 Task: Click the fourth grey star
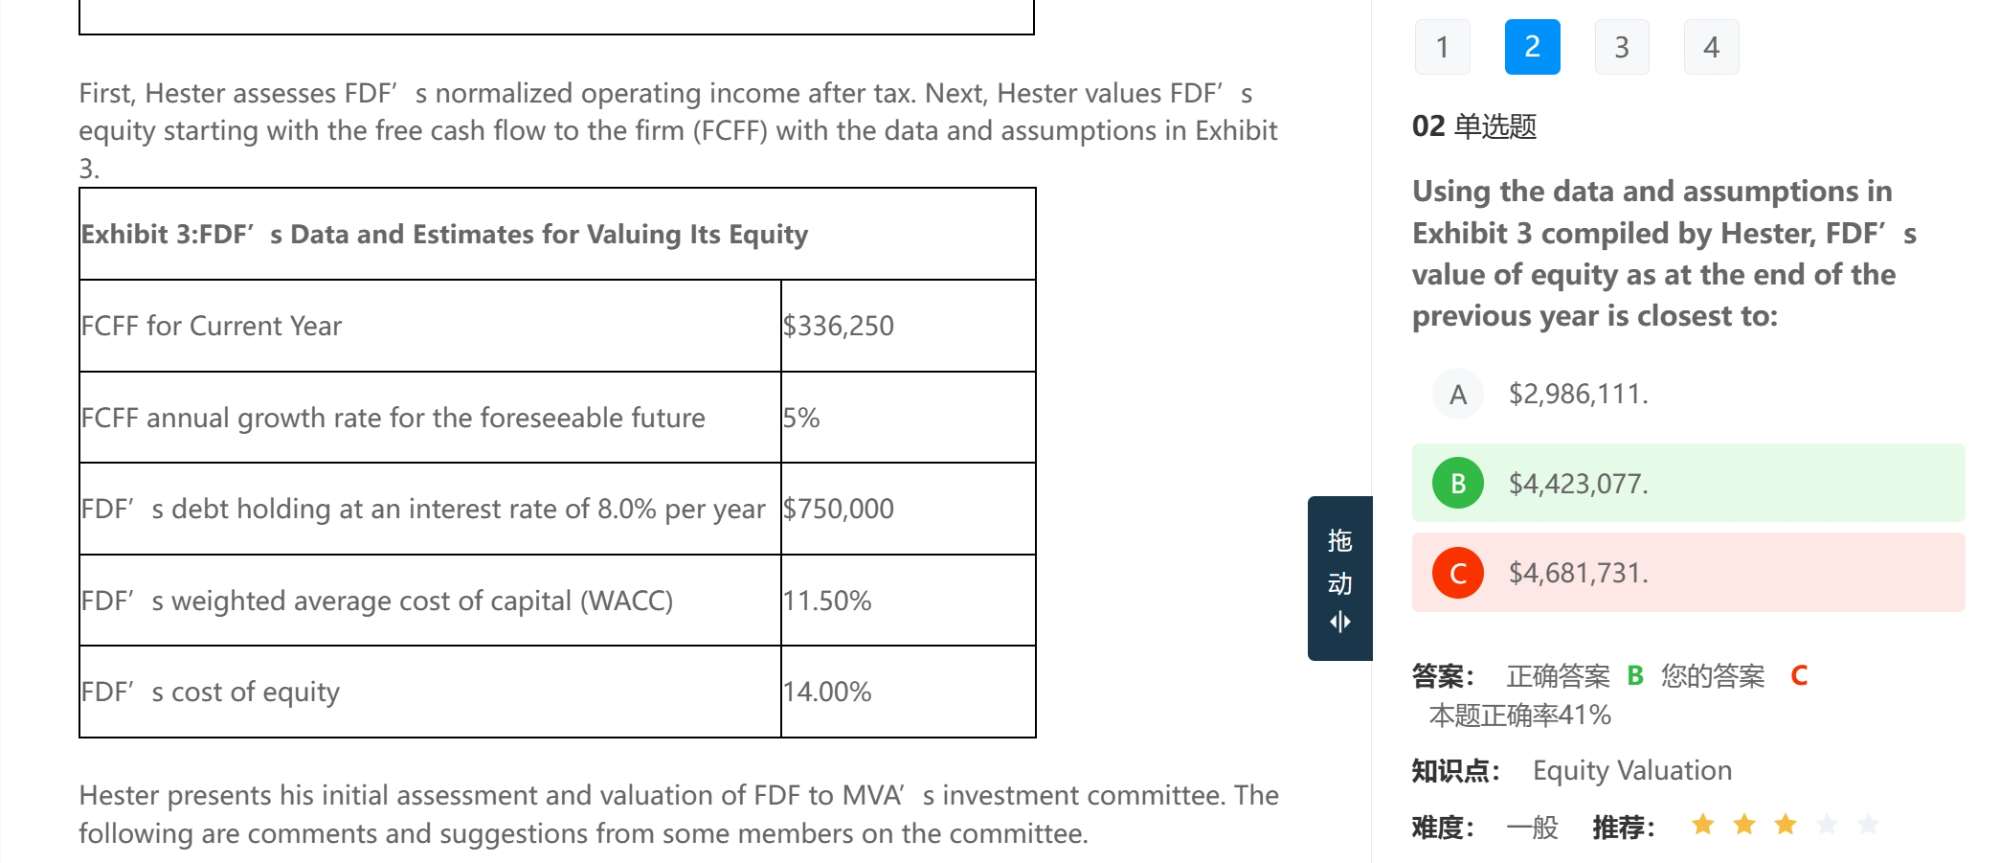1827,825
